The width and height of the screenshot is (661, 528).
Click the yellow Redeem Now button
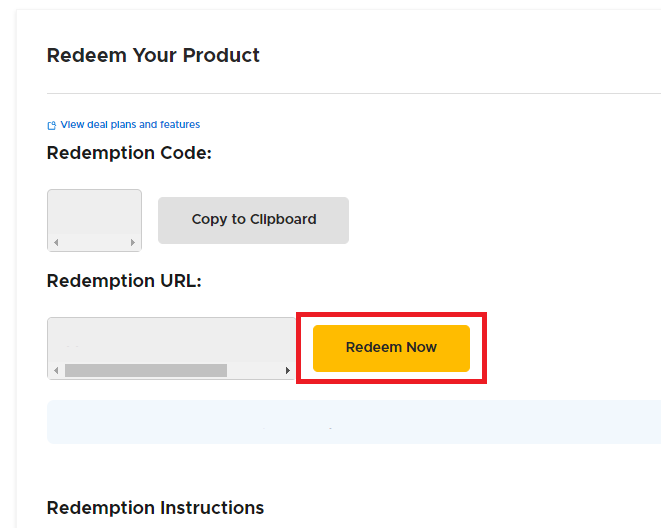pyautogui.click(x=391, y=348)
